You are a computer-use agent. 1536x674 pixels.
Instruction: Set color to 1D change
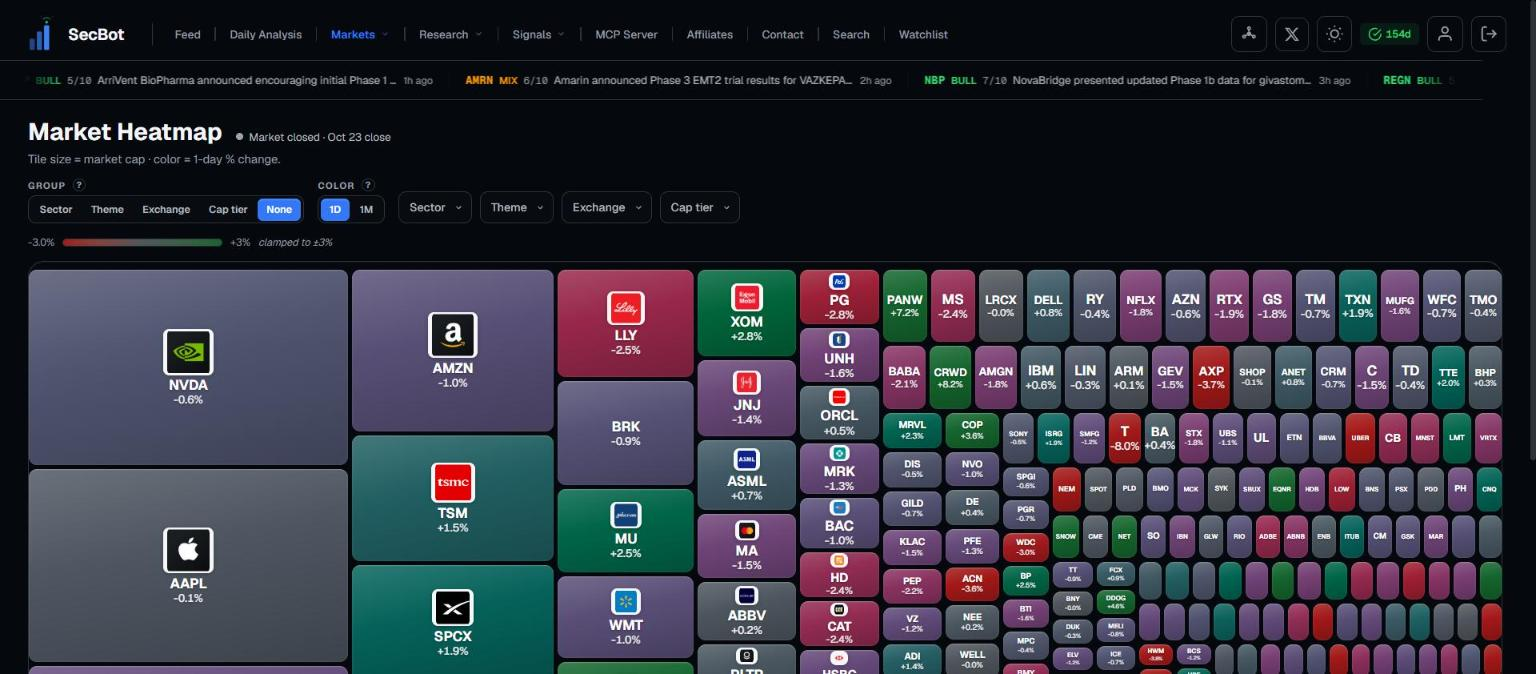click(x=335, y=209)
